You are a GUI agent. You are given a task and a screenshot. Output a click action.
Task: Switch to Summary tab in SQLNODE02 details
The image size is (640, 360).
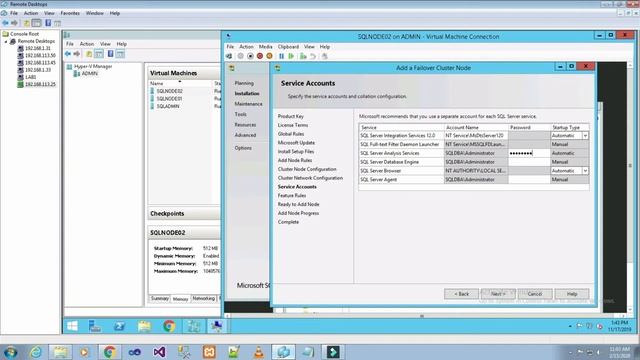pos(160,298)
